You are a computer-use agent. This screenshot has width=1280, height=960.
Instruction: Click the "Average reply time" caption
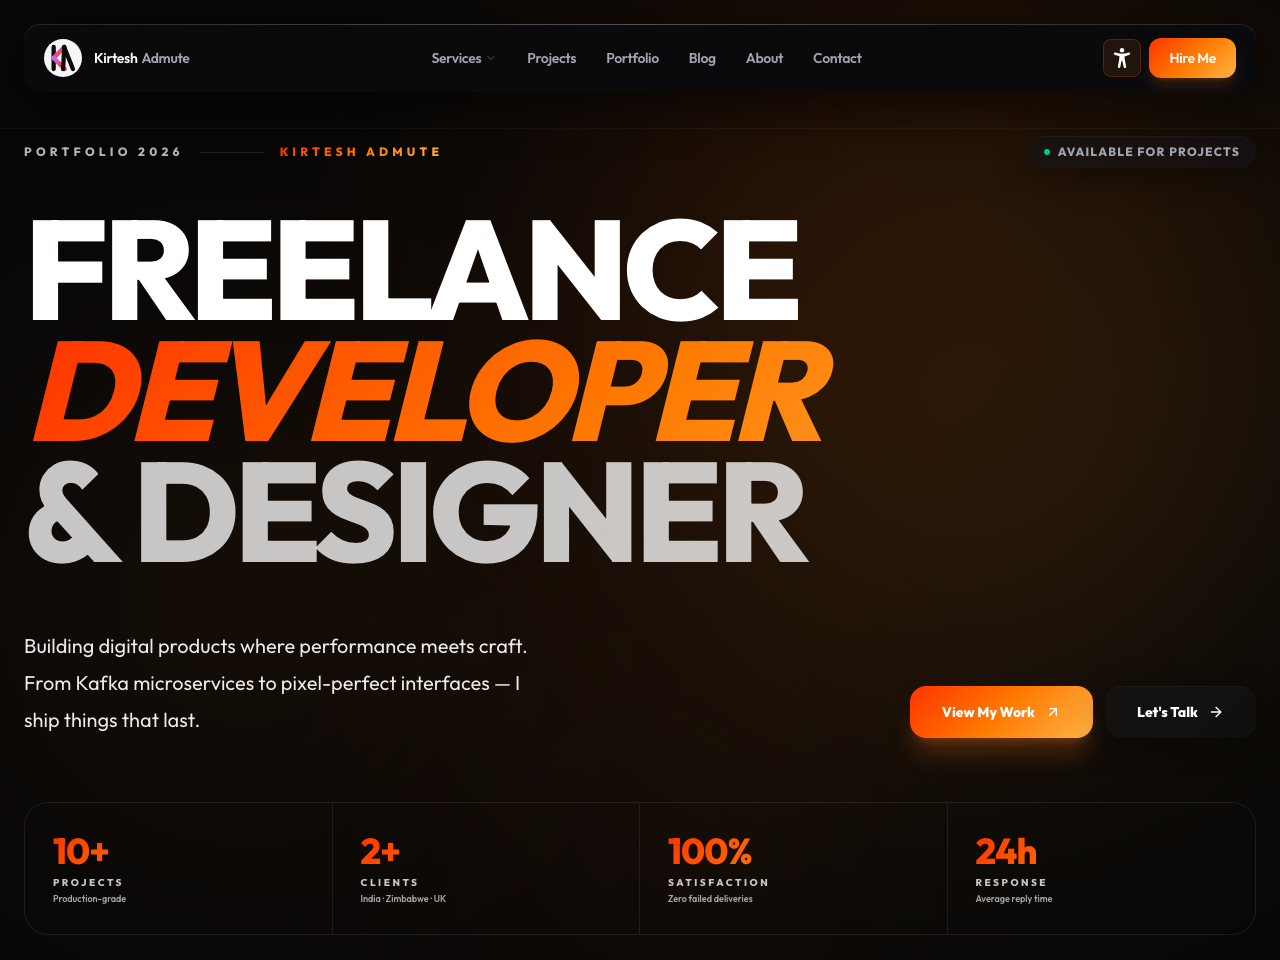[1013, 899]
